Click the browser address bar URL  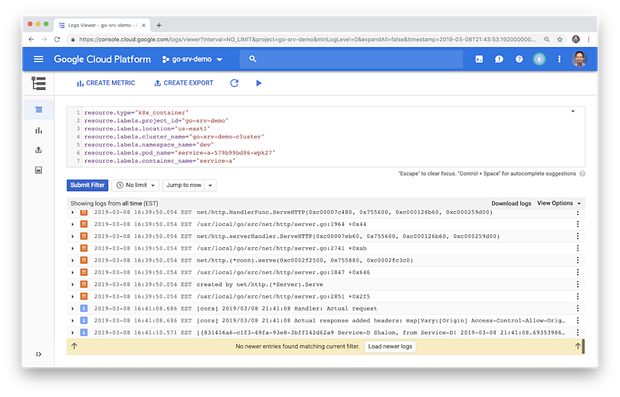tap(307, 39)
